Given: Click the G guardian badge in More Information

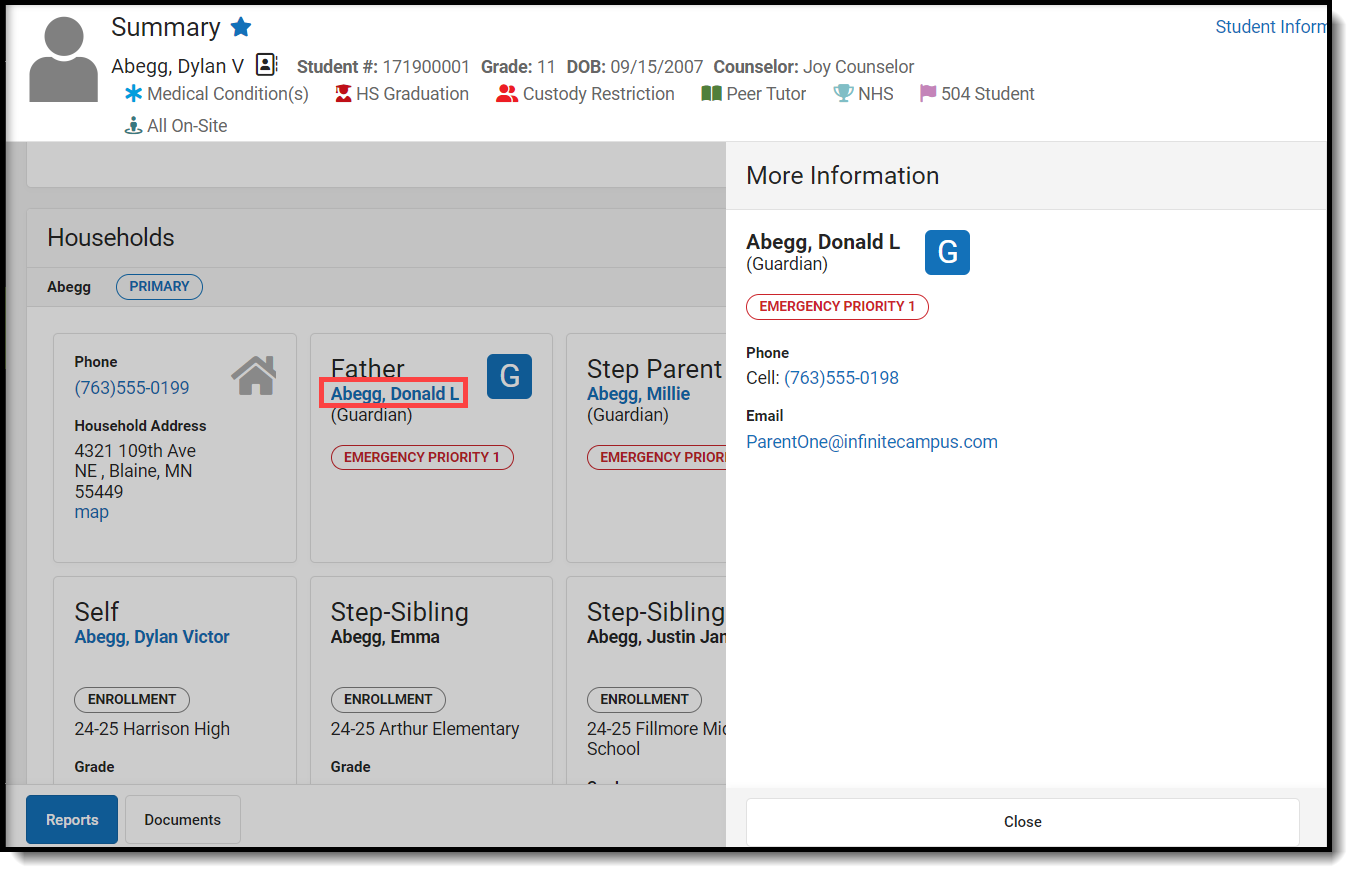Looking at the screenshot, I should click(x=947, y=252).
